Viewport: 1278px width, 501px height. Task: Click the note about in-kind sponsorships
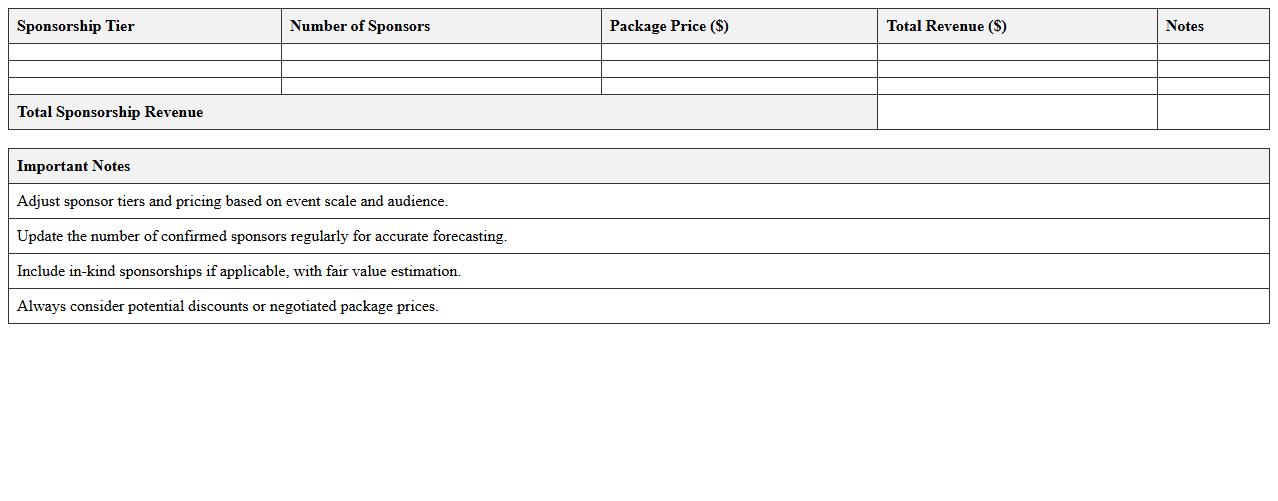point(239,271)
